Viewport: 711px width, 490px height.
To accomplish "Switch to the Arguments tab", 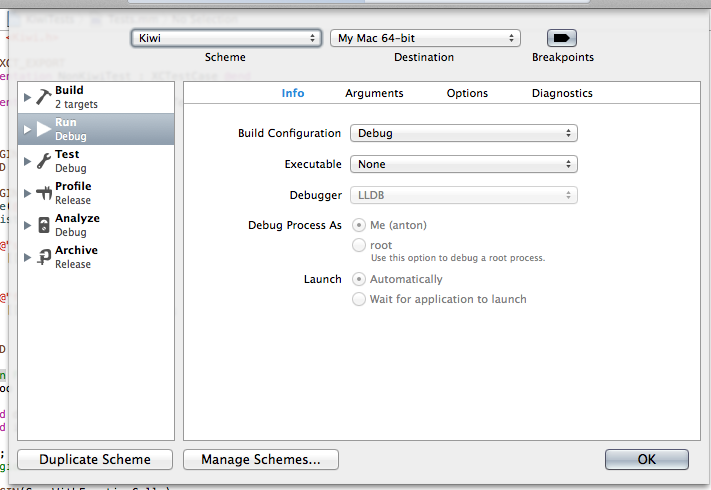I will (374, 93).
